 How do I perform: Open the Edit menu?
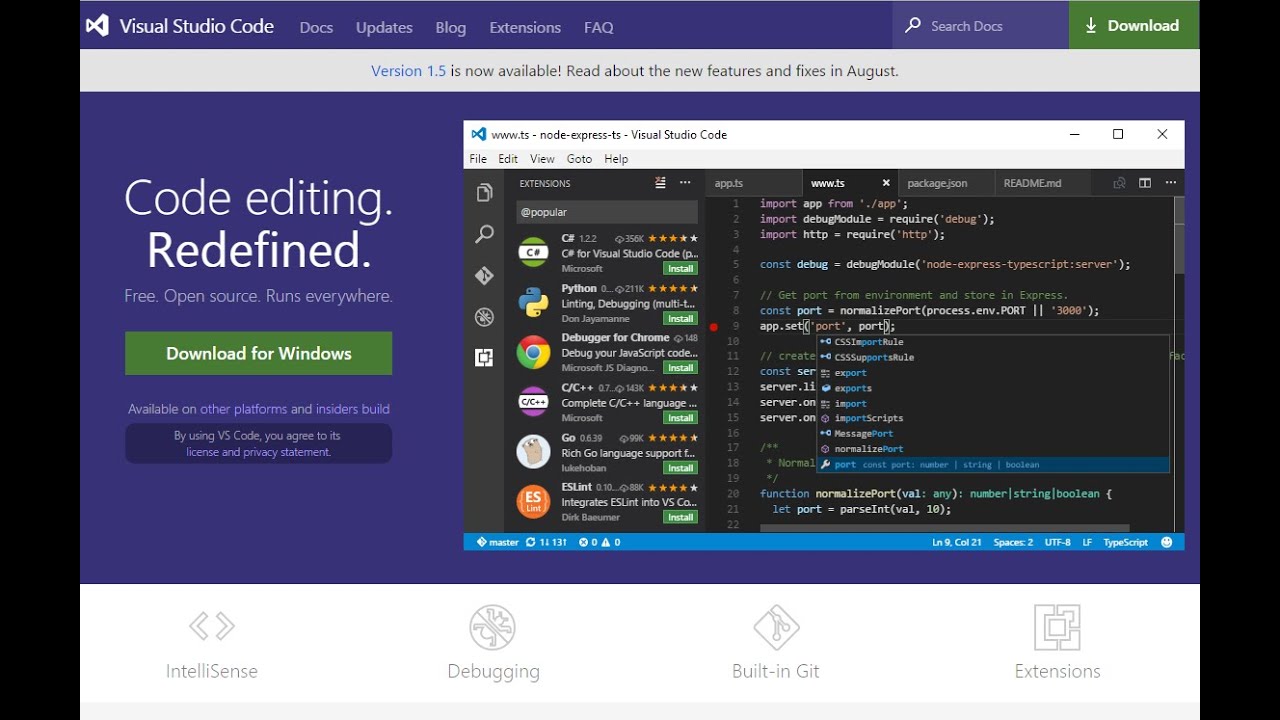click(508, 159)
